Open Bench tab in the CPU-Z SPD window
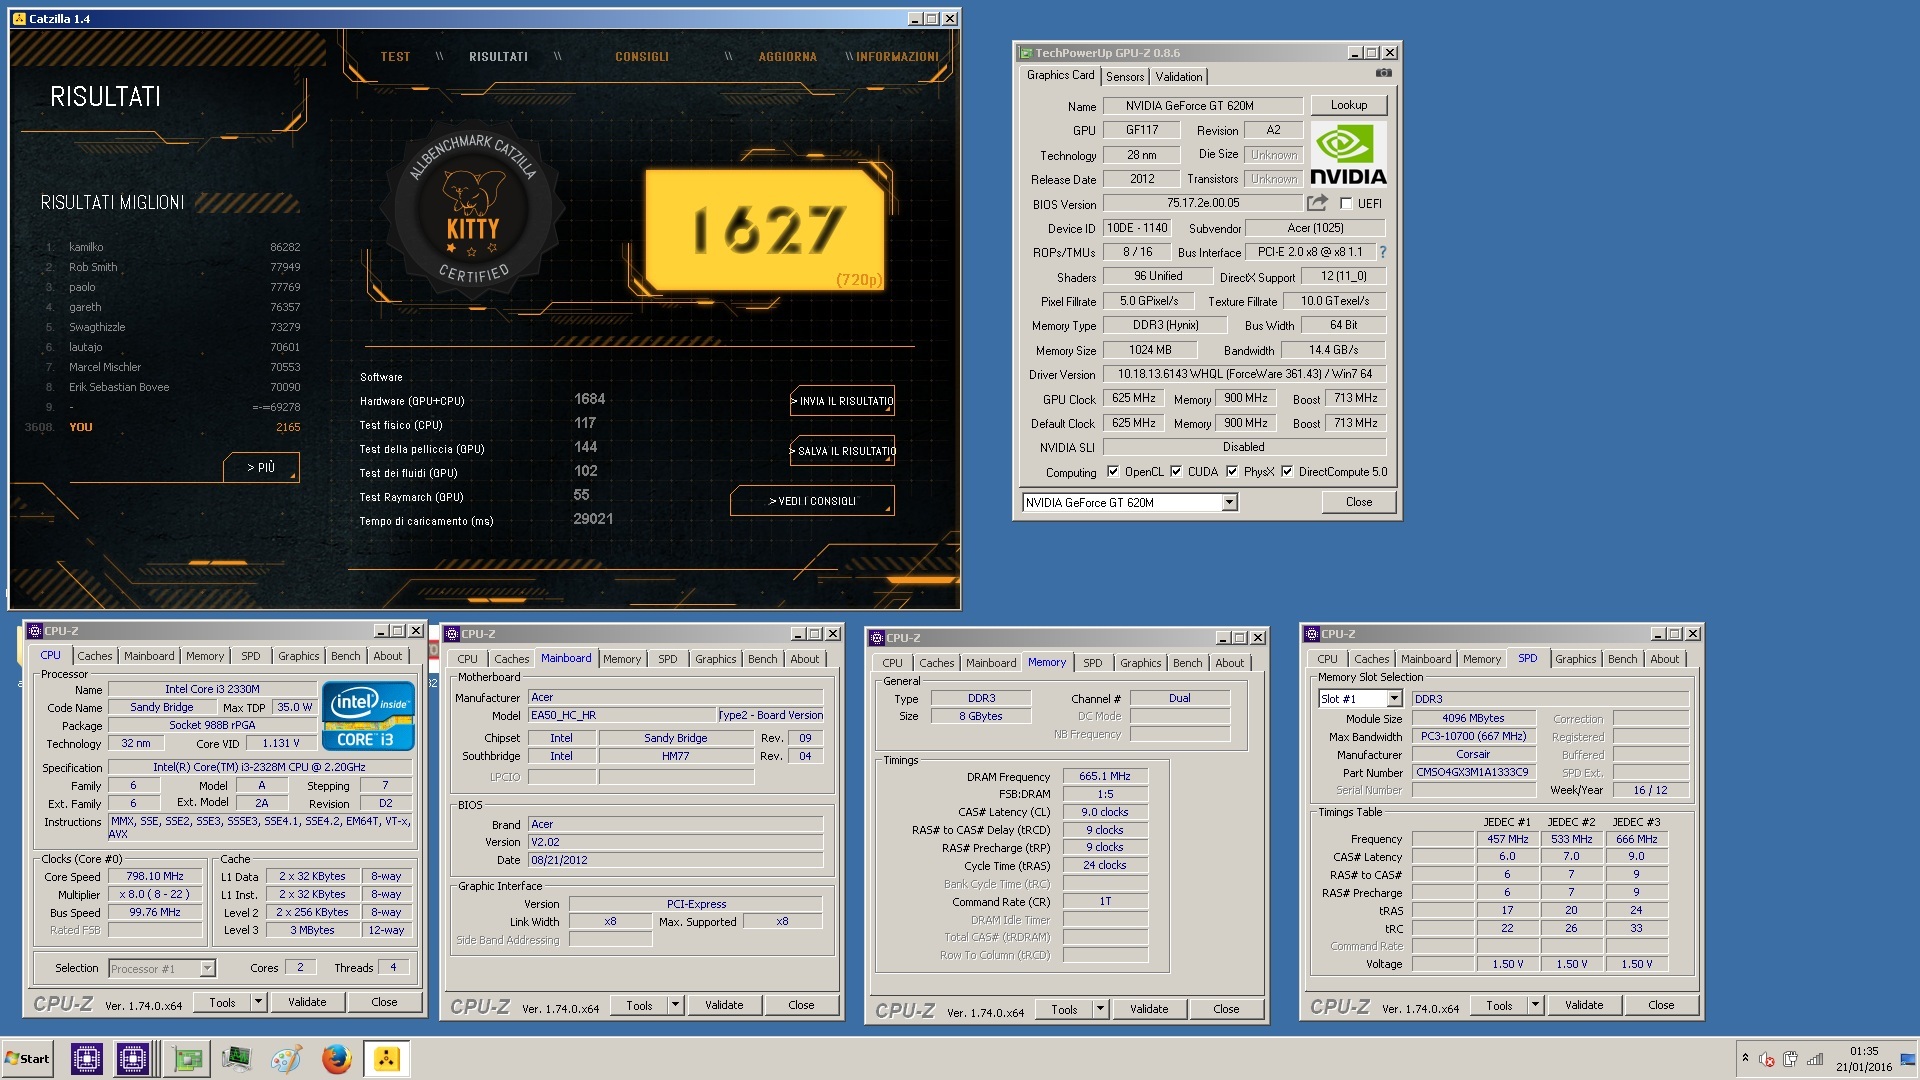This screenshot has width=1920, height=1080. [x=1622, y=660]
